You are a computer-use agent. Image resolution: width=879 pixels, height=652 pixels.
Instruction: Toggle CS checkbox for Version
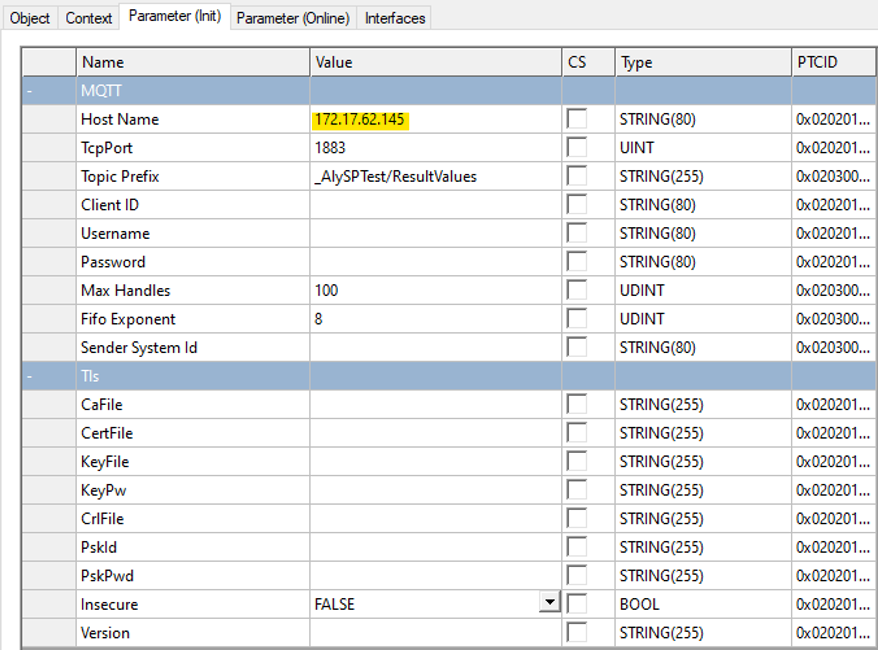pyautogui.click(x=577, y=633)
